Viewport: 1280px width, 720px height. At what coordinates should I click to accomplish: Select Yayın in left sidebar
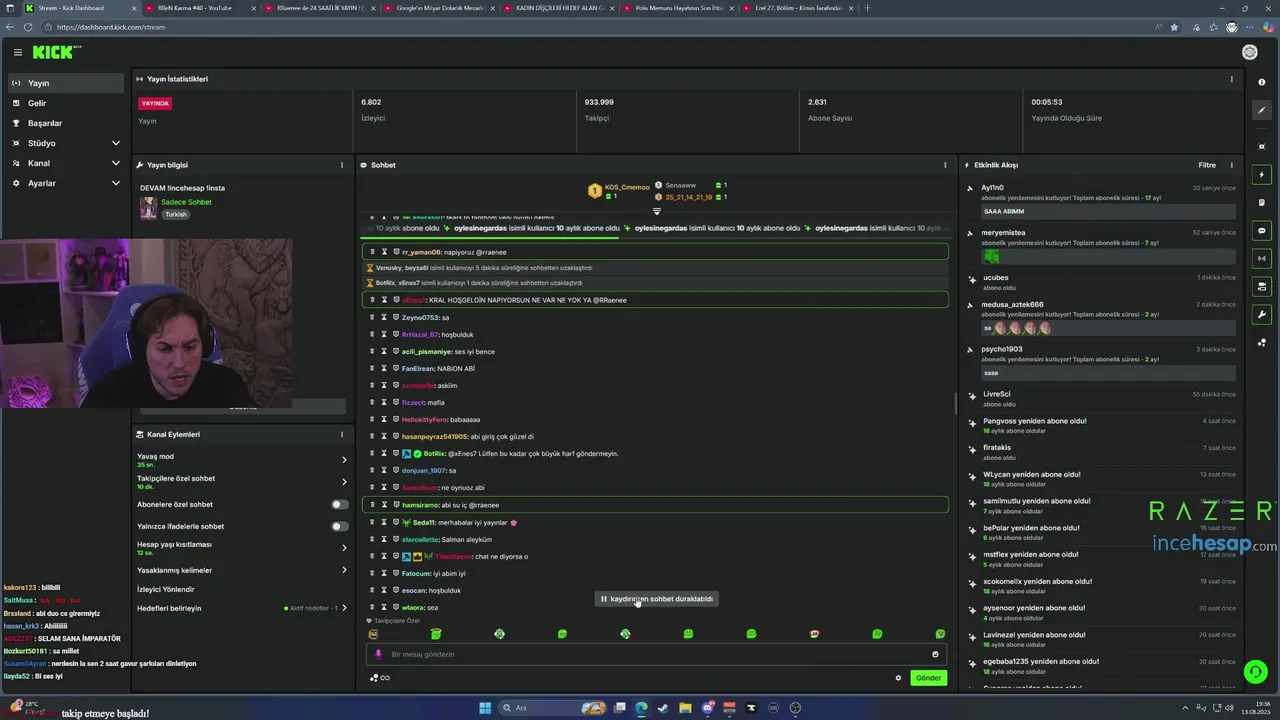click(x=66, y=83)
